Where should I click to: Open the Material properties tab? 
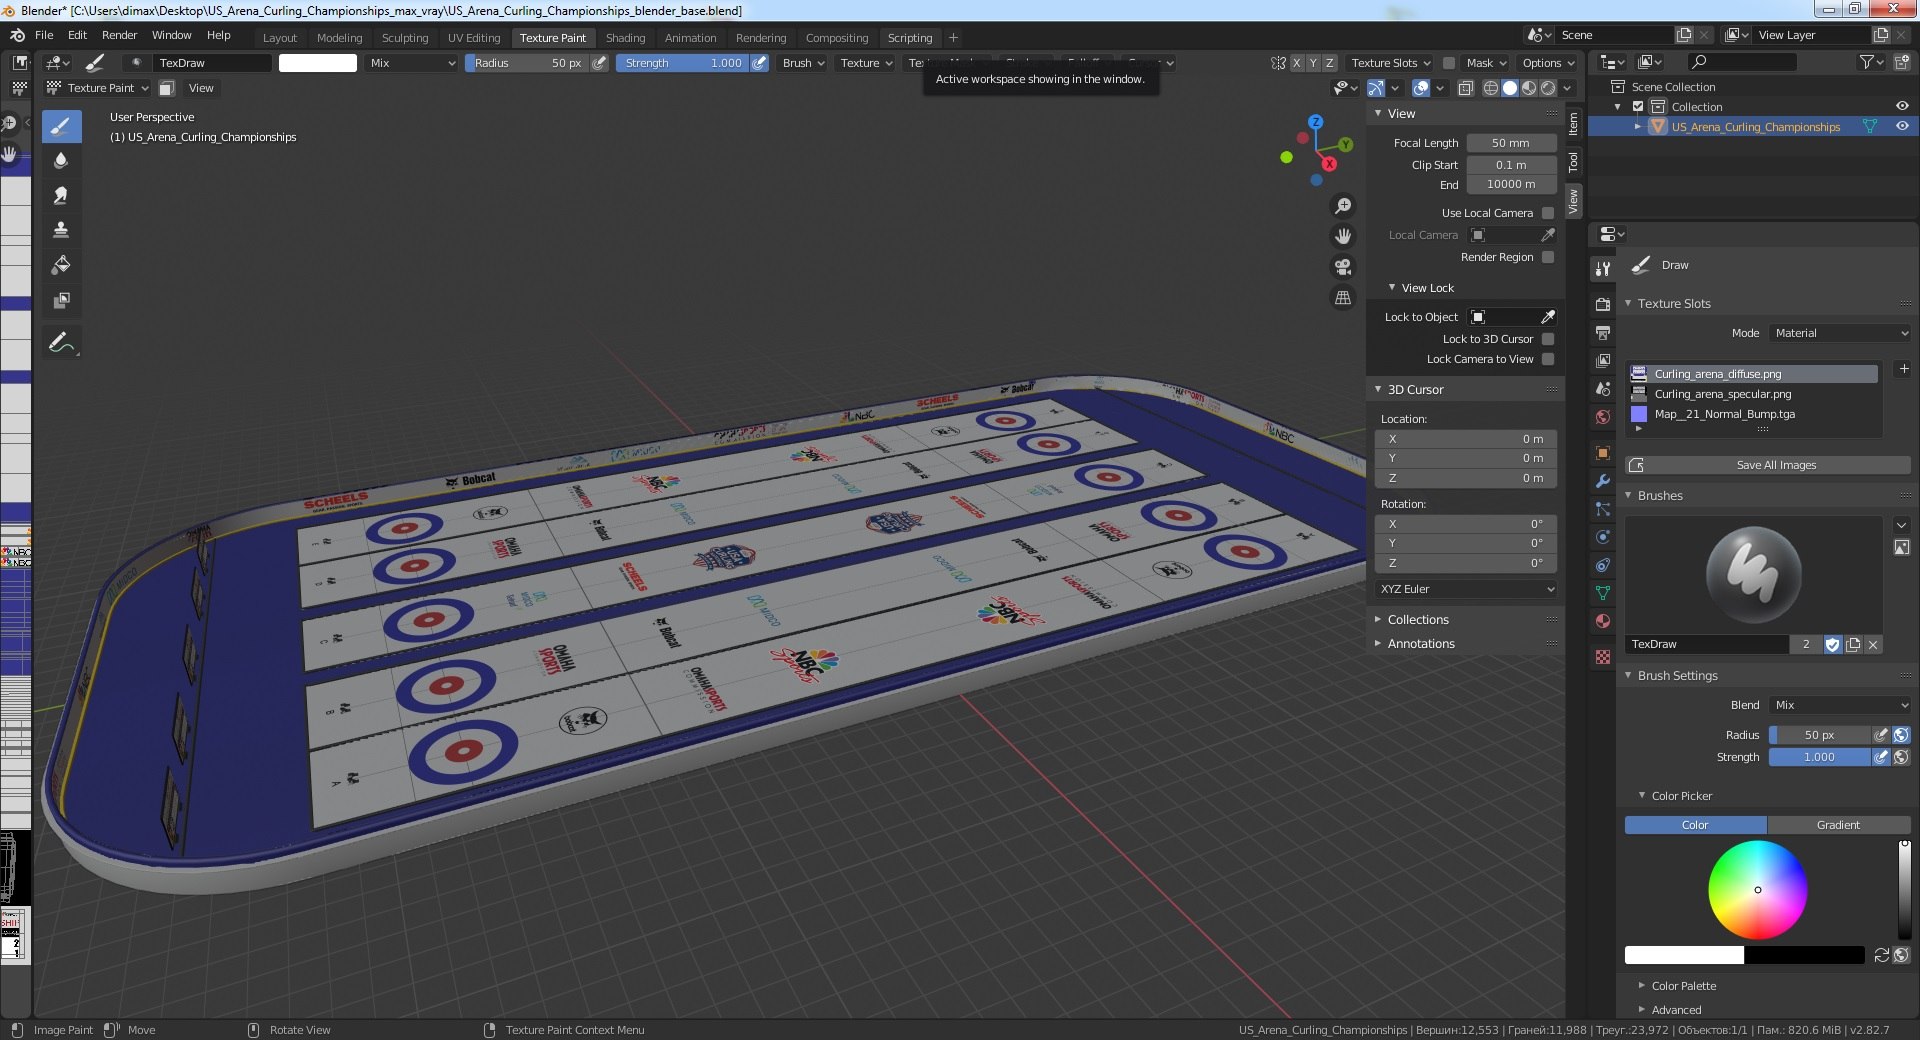pyautogui.click(x=1603, y=621)
